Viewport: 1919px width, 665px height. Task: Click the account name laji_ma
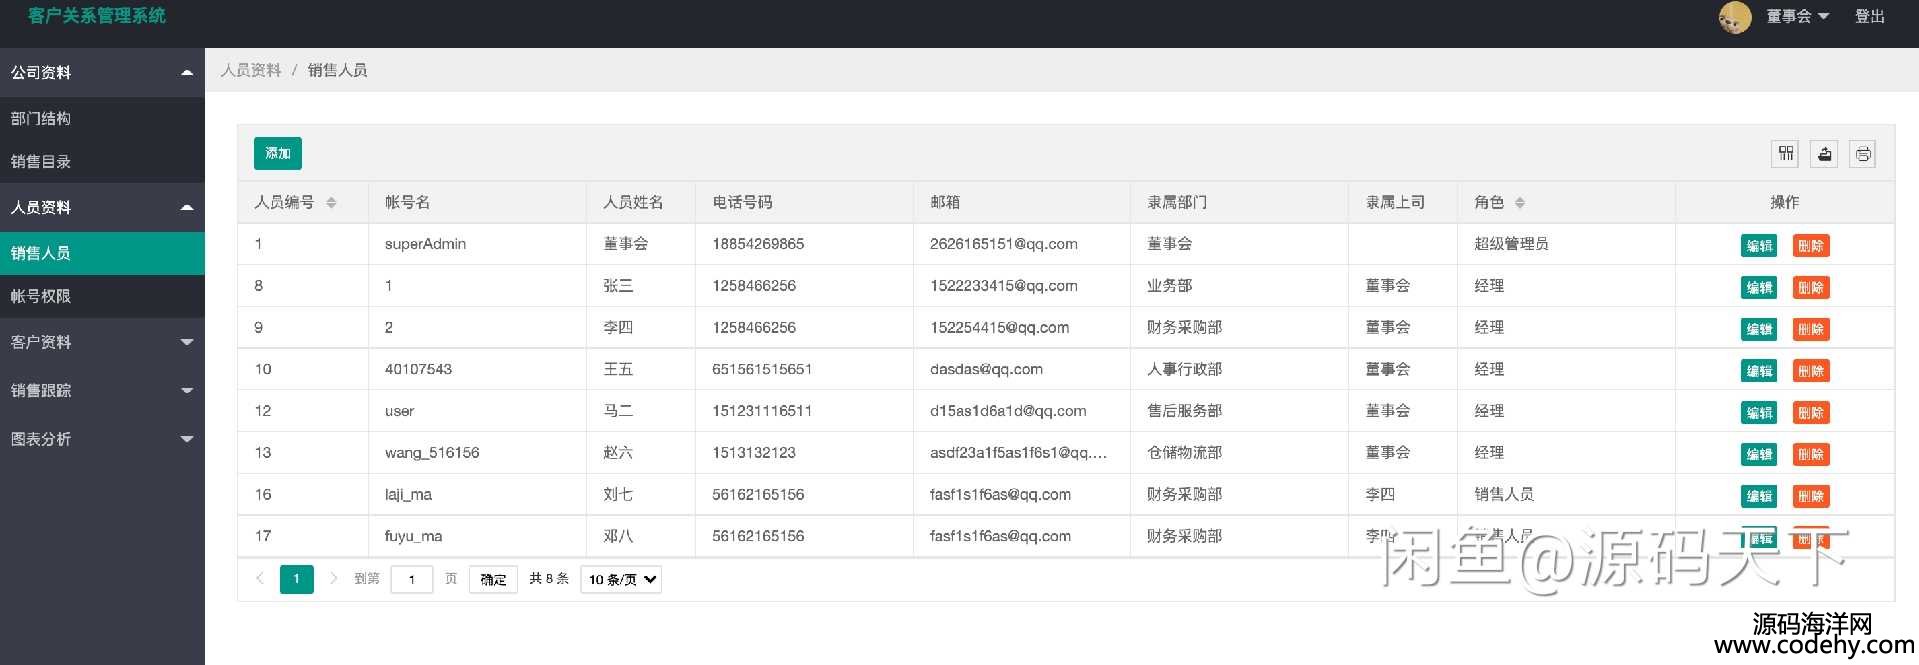tap(408, 495)
